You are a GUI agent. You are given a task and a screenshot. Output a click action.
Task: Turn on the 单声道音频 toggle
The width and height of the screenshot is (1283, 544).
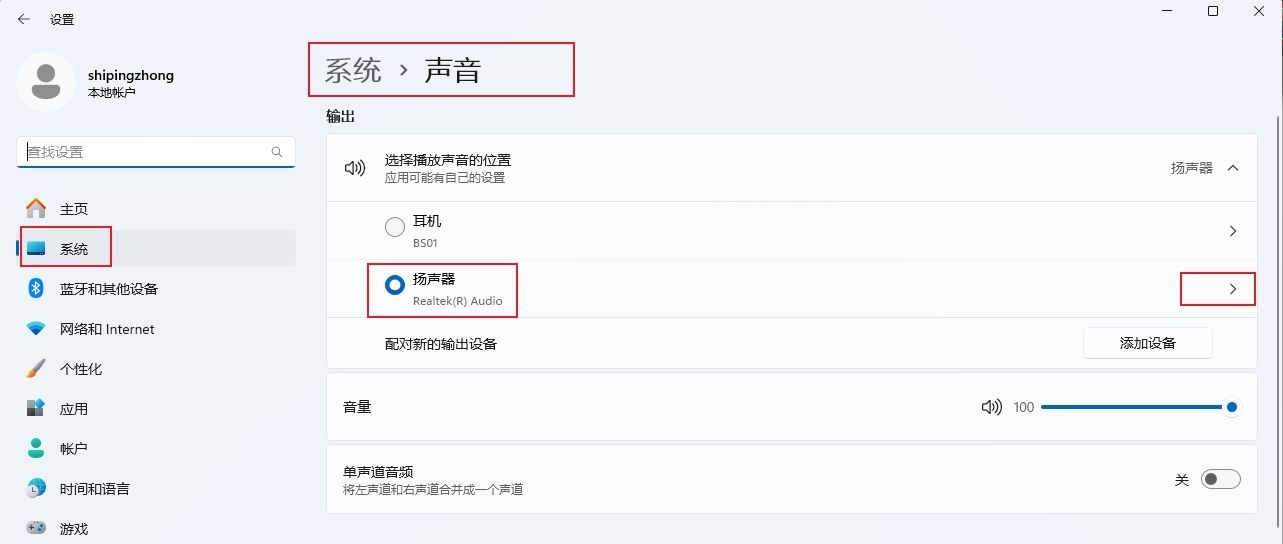click(1221, 480)
